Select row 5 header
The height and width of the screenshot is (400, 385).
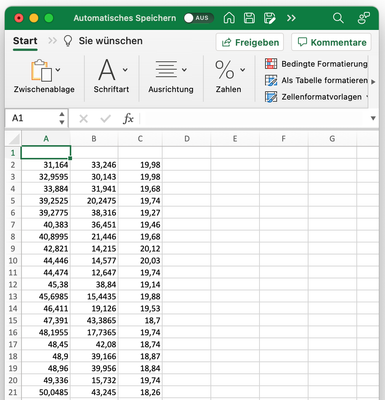[x=13, y=201]
